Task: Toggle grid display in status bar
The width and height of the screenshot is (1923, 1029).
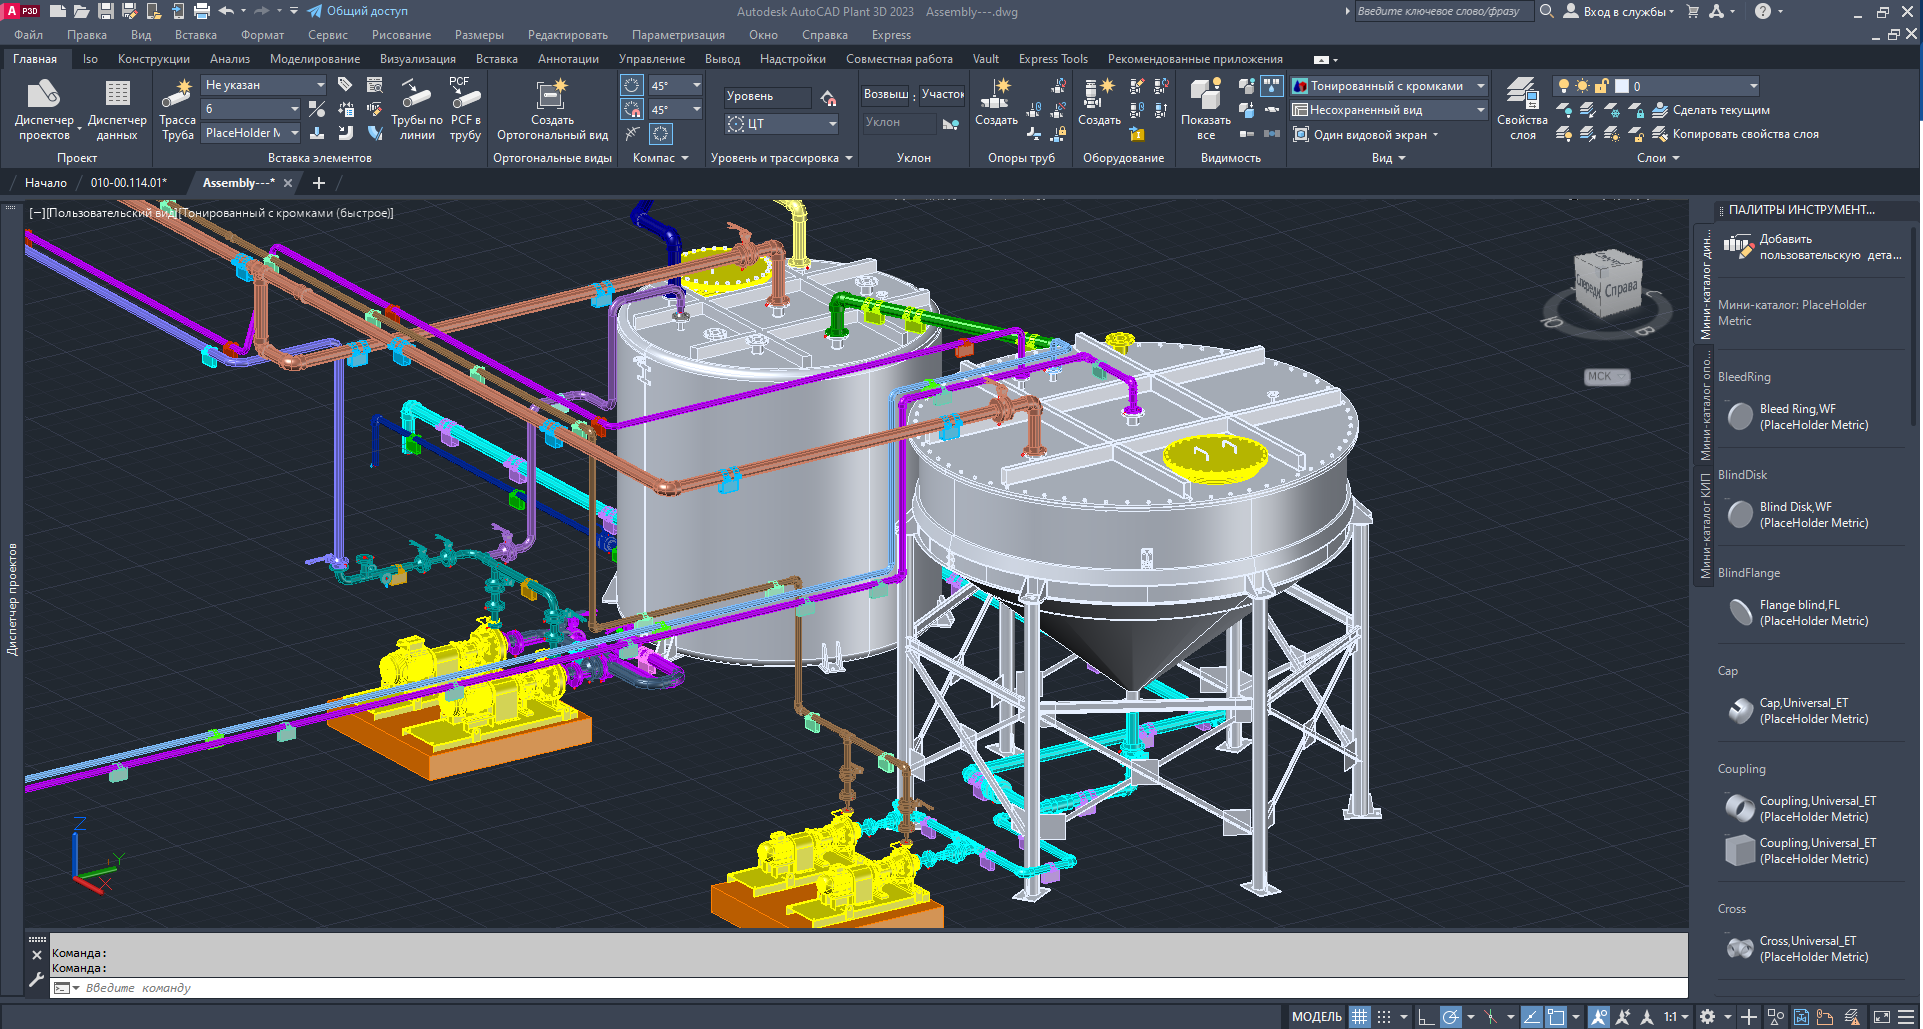Action: pos(1360,1017)
